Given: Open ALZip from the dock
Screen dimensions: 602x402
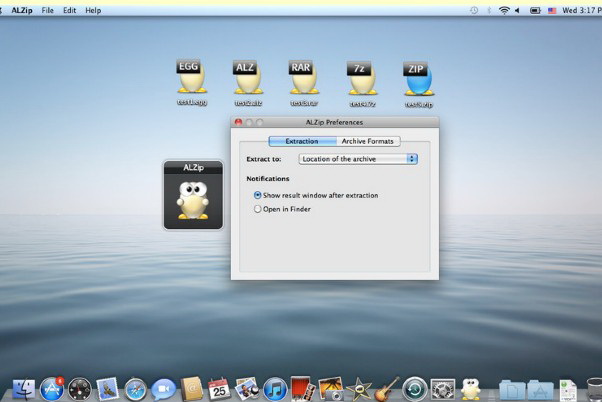Looking at the screenshot, I should 470,389.
